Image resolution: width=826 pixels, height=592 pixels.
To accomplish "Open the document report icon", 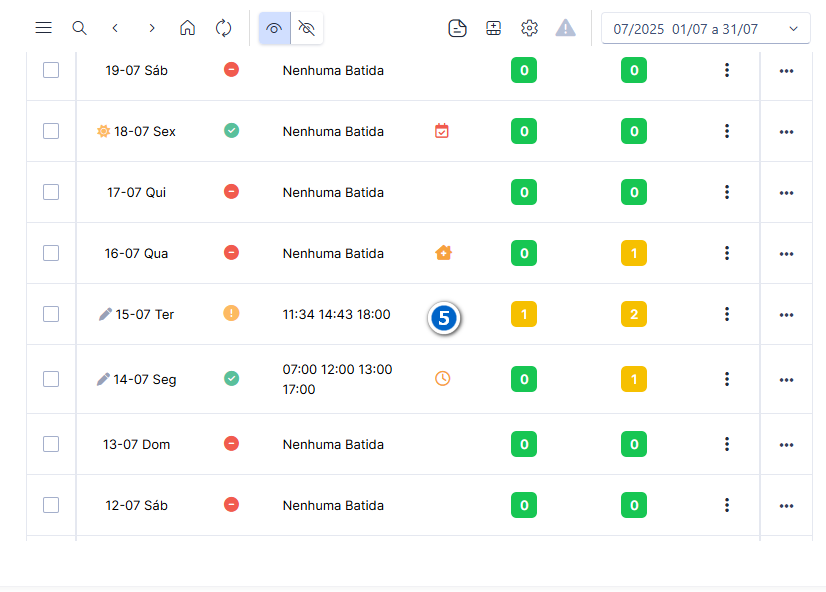I will (x=457, y=28).
